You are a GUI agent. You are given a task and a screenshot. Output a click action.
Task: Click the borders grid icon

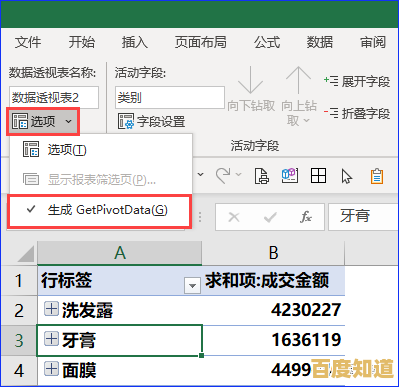[318, 175]
